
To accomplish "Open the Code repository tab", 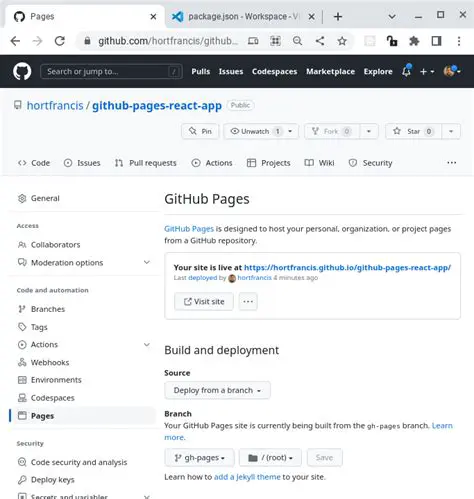I will [34, 163].
